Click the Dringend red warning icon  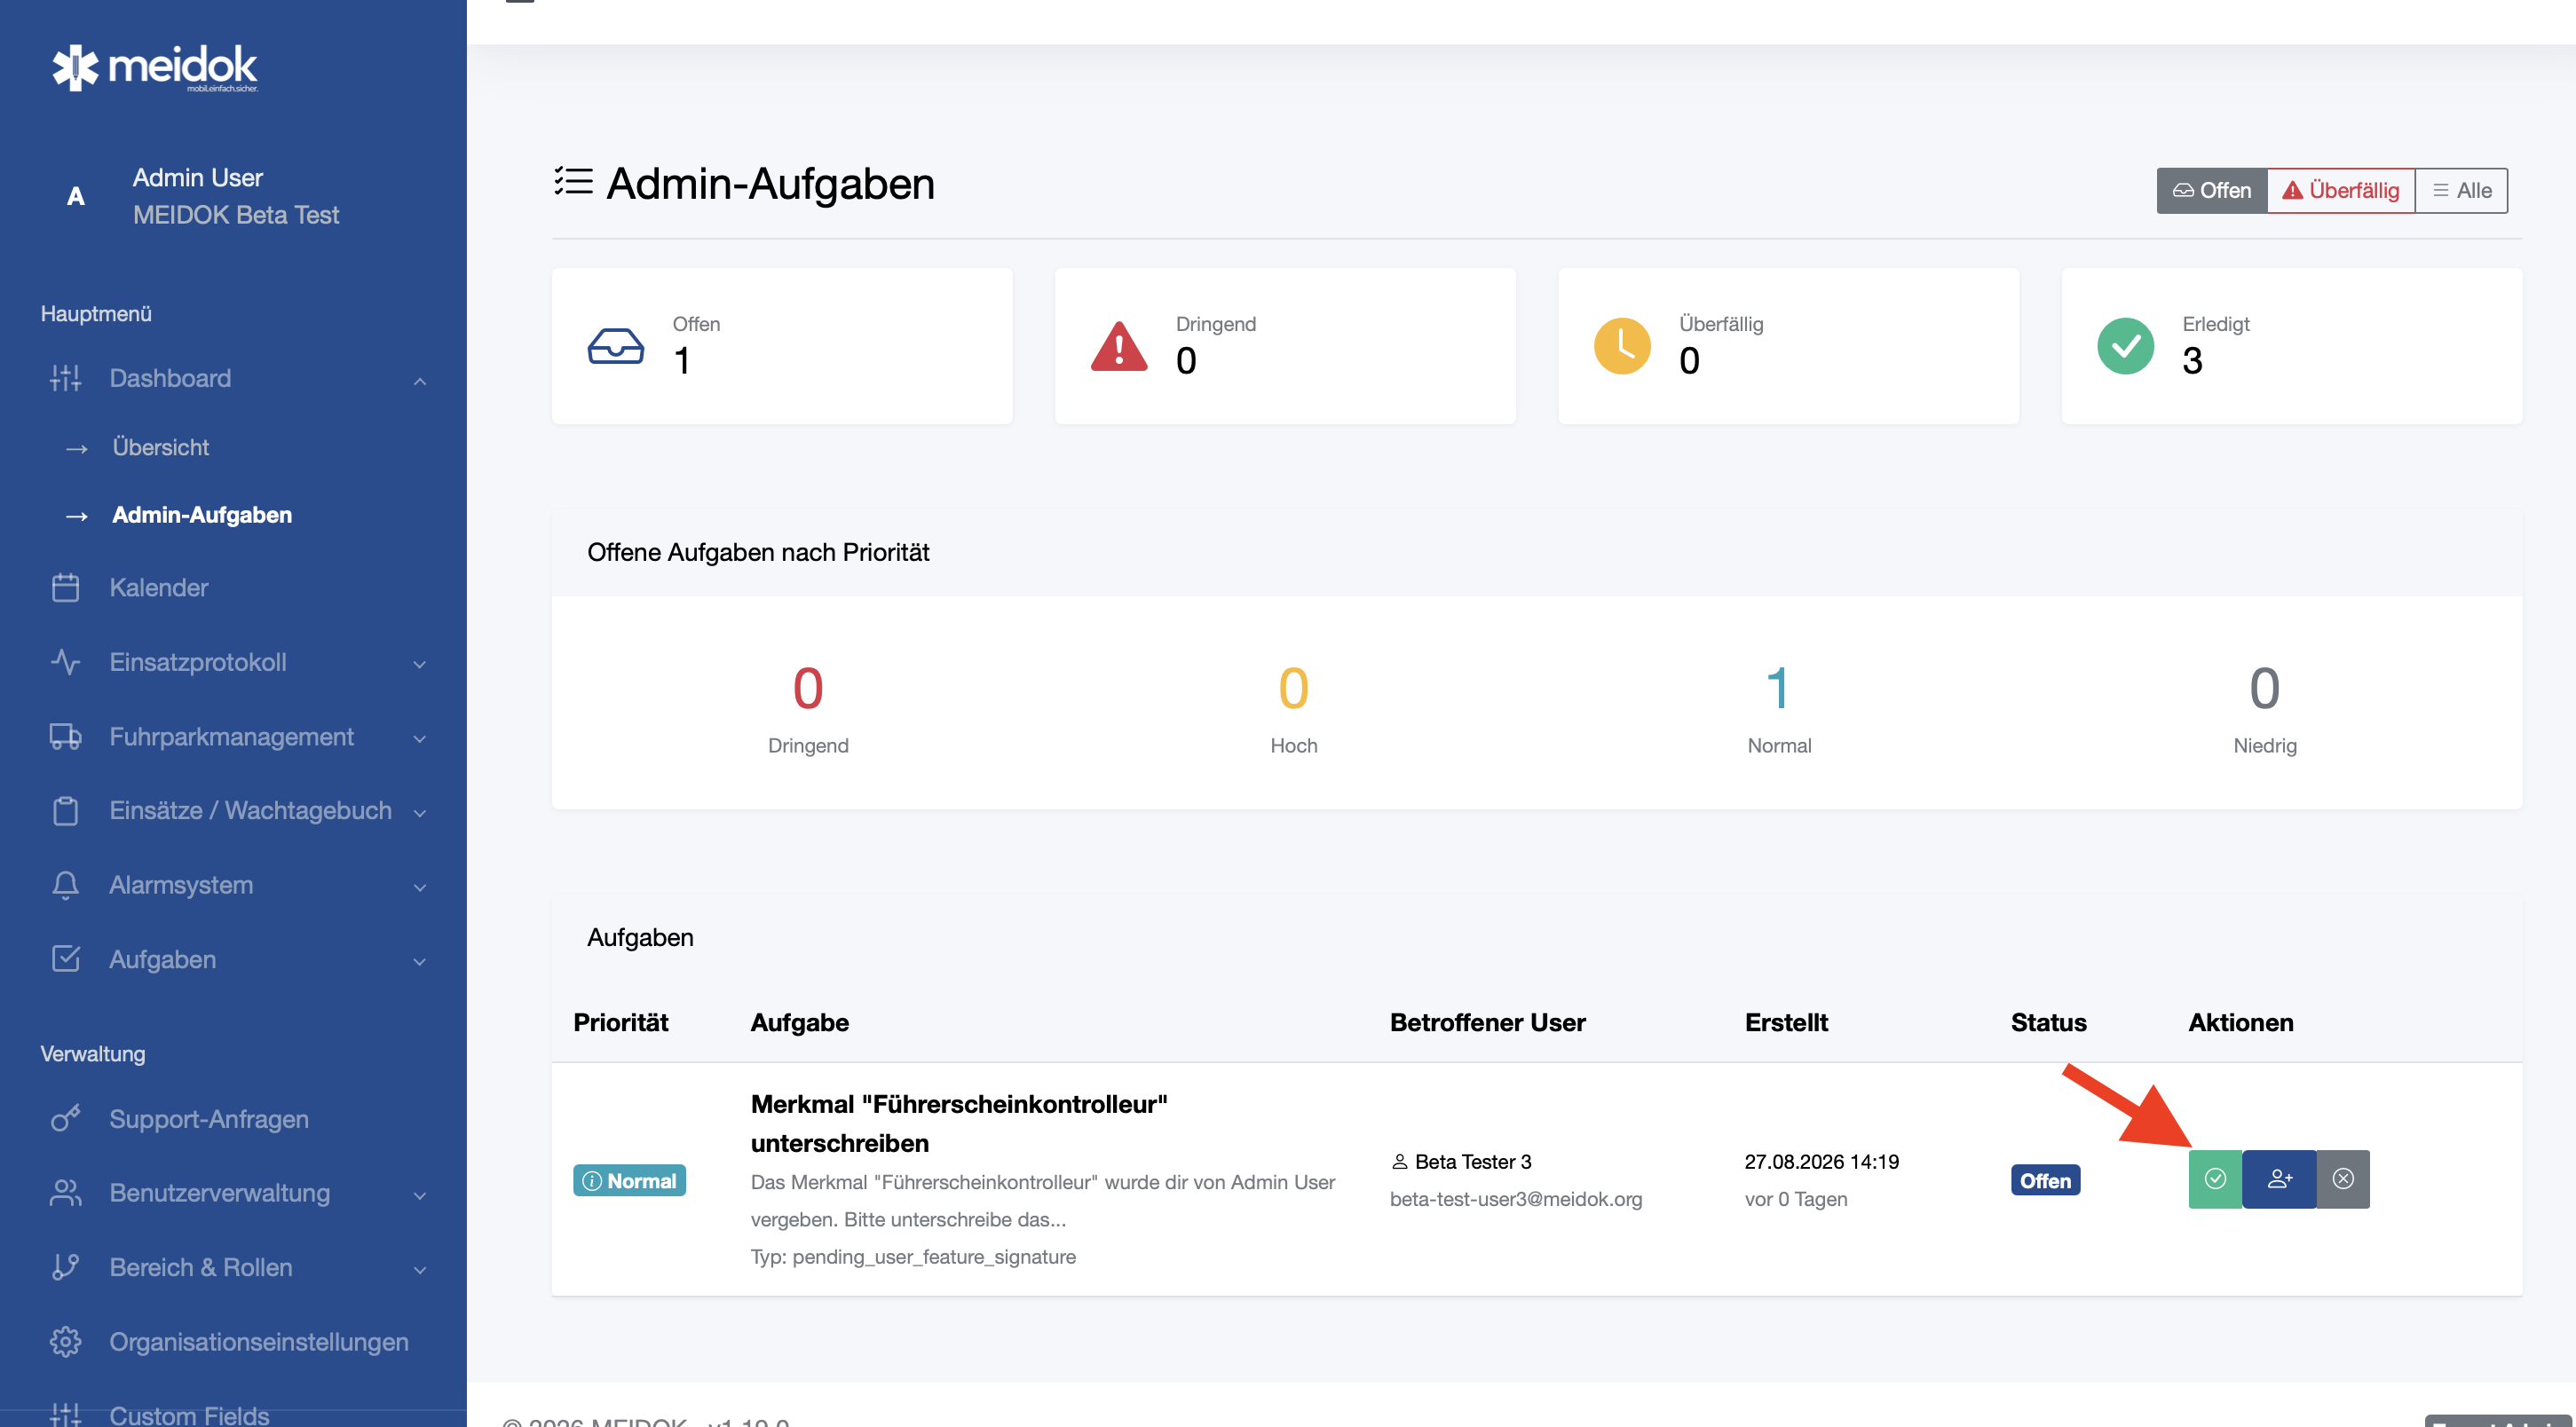(x=1119, y=346)
